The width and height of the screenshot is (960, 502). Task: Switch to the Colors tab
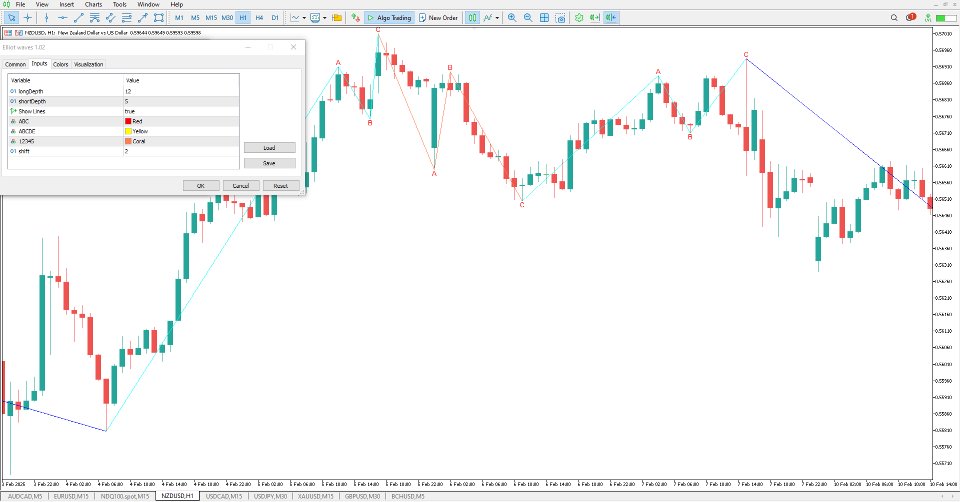[x=61, y=64]
